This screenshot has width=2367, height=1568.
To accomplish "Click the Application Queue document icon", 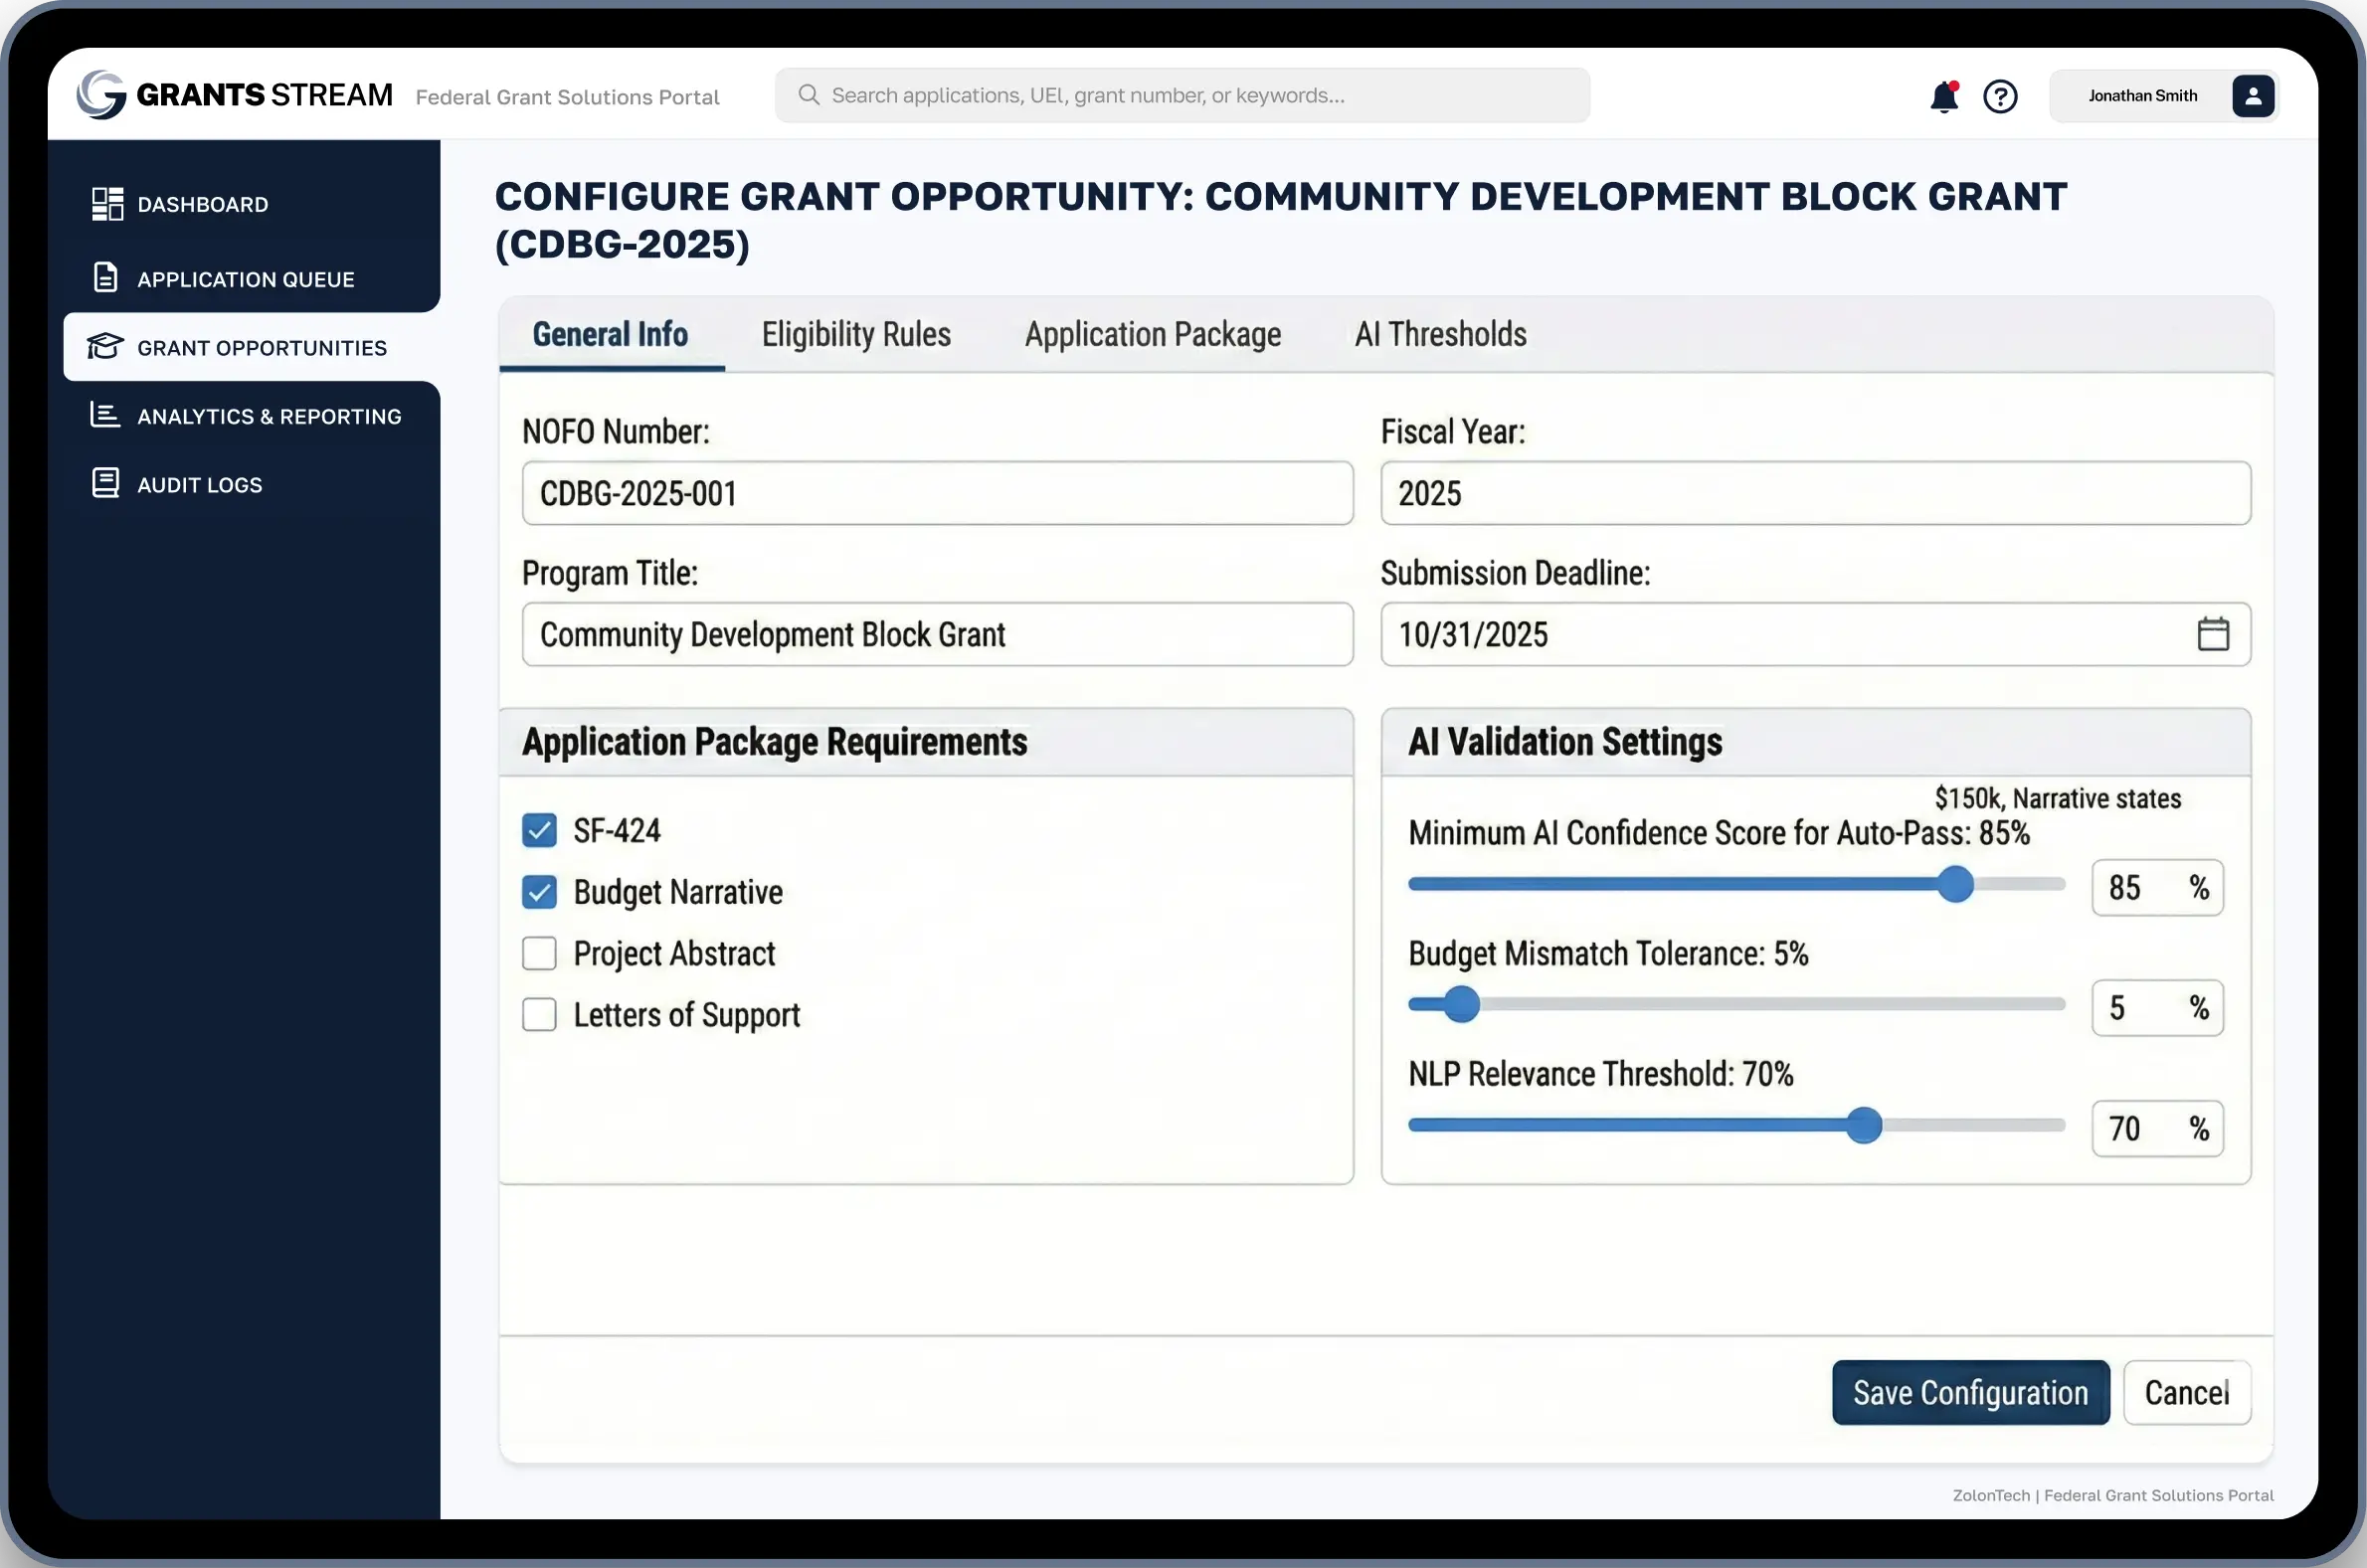I will (105, 278).
